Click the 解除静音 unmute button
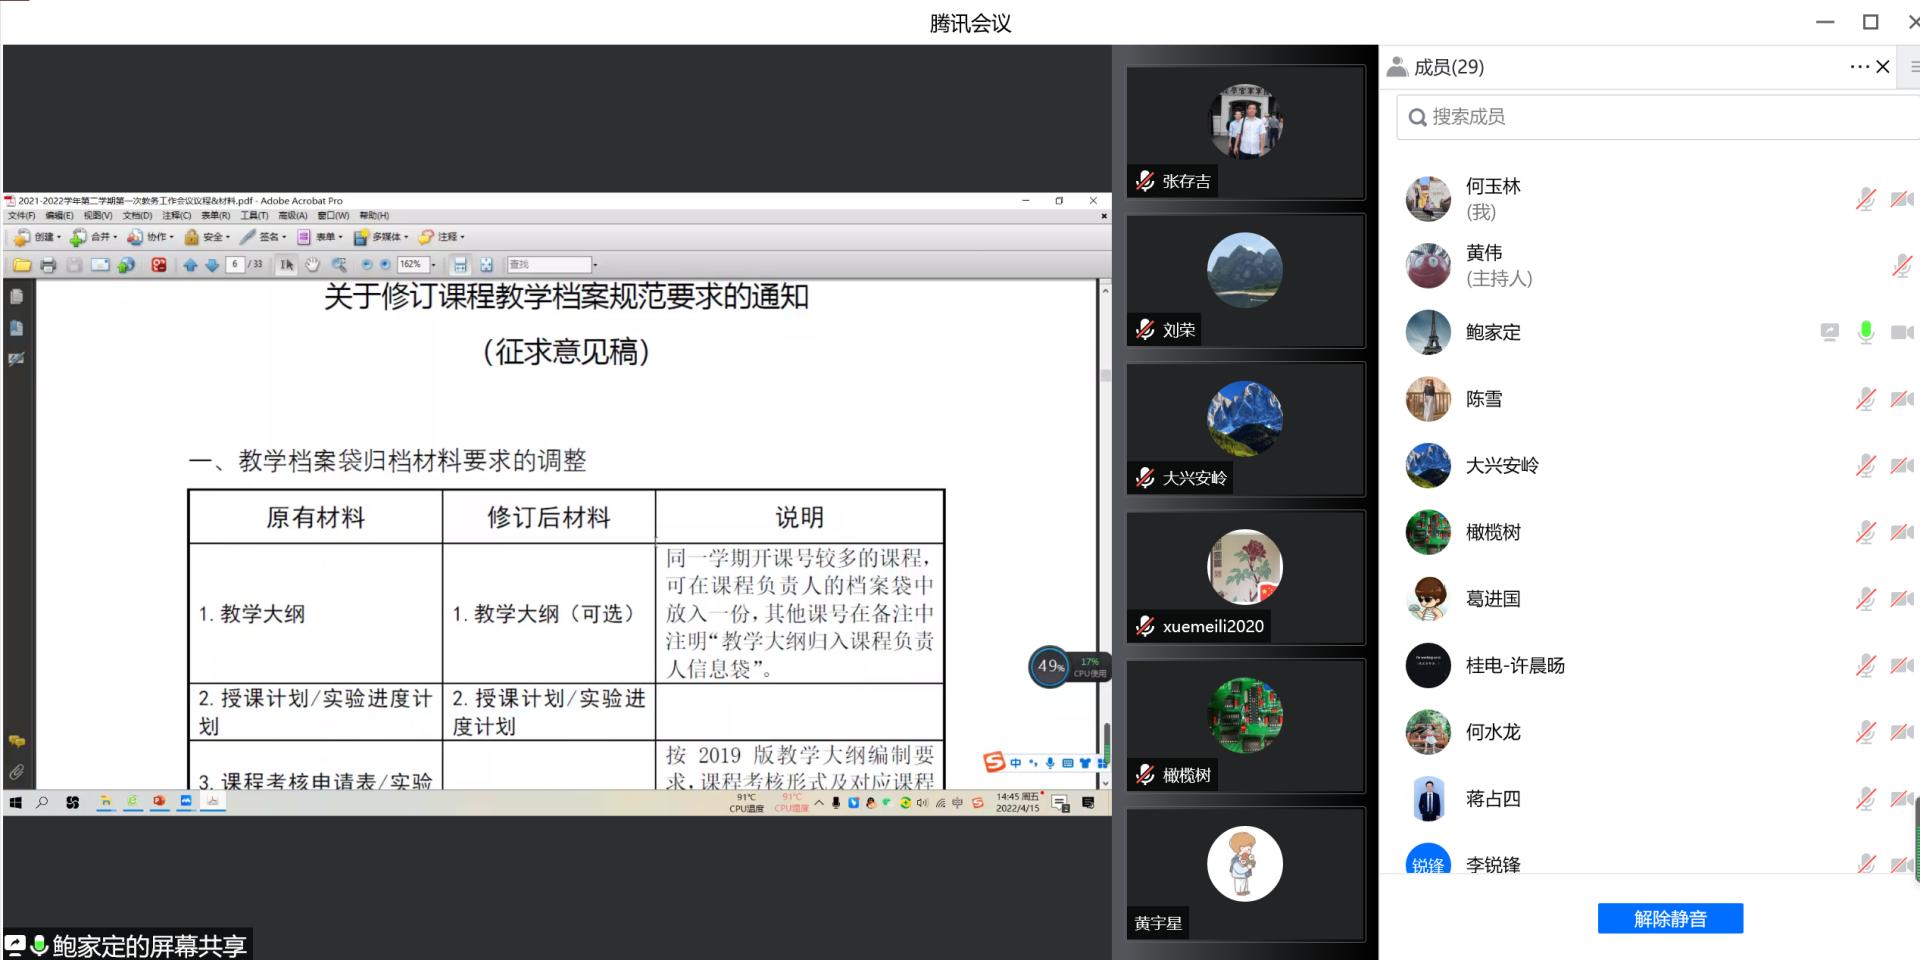This screenshot has width=1920, height=960. (1669, 918)
